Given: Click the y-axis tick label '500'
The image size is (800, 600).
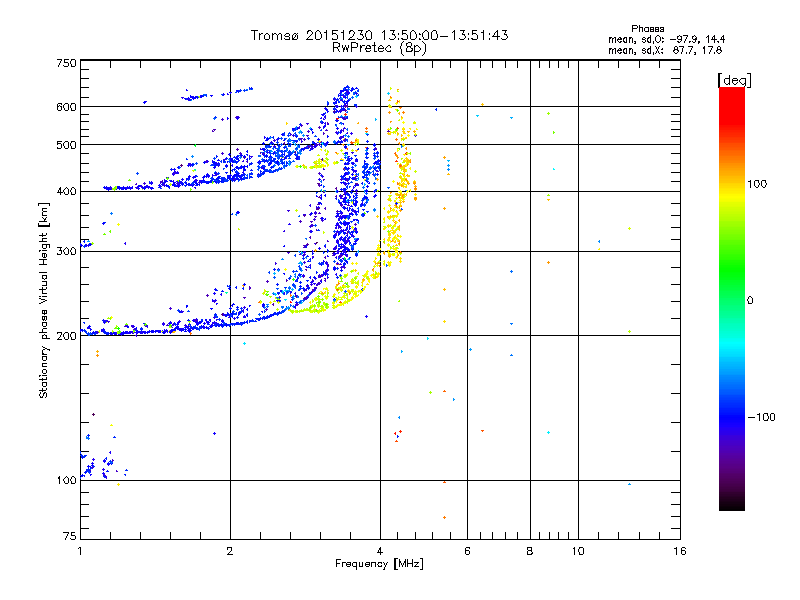Looking at the screenshot, I should tap(67, 145).
